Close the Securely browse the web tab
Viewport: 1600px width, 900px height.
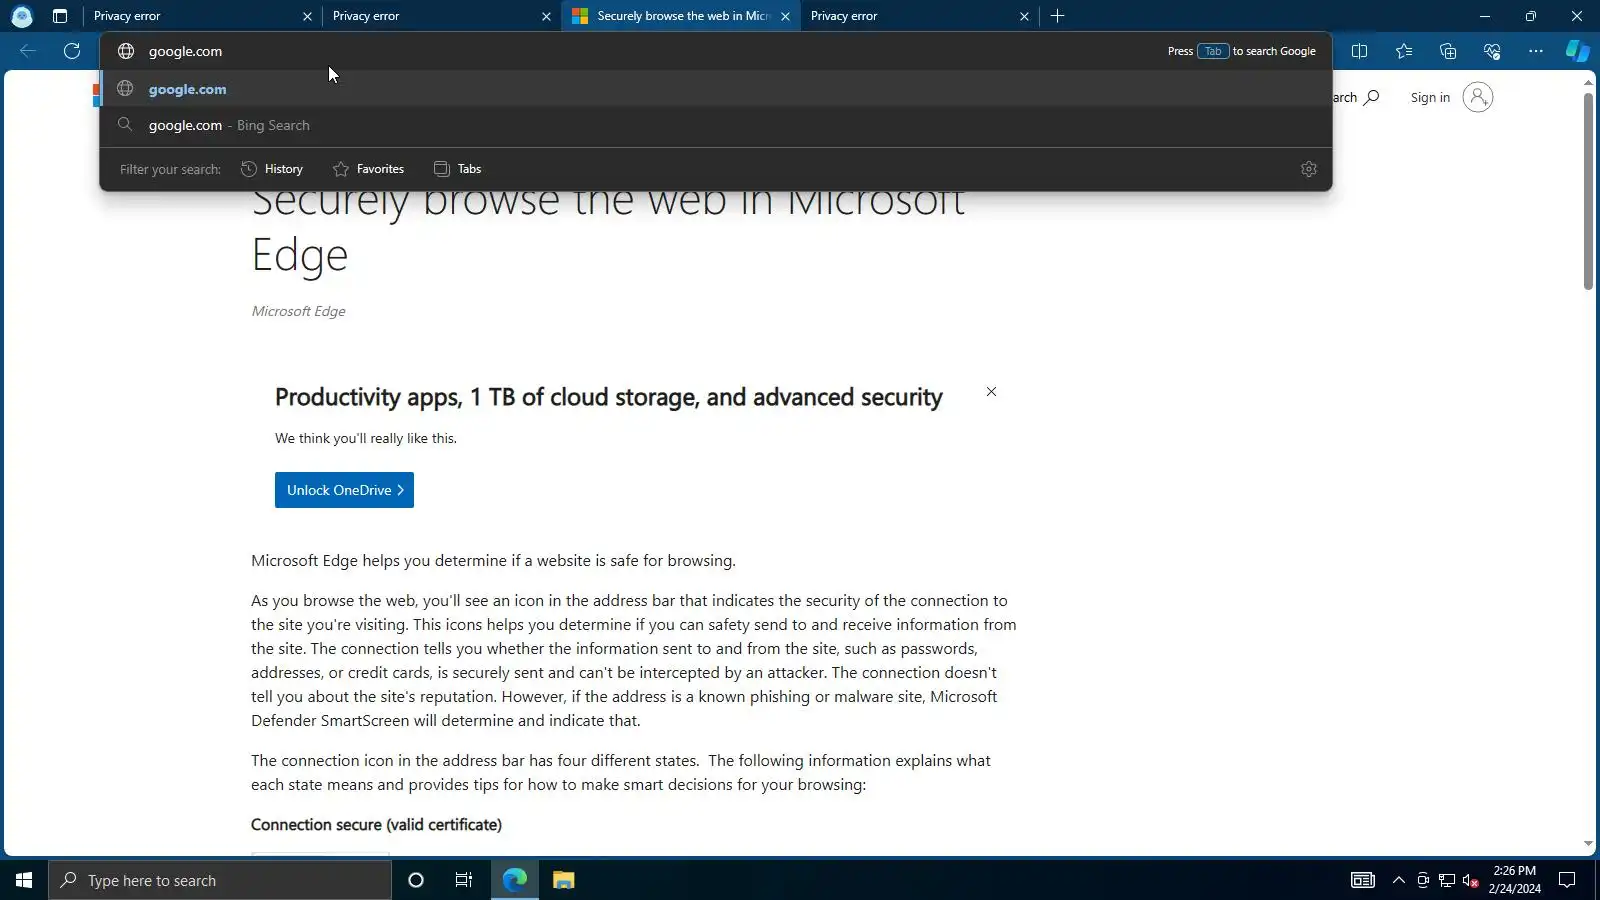[x=785, y=16]
